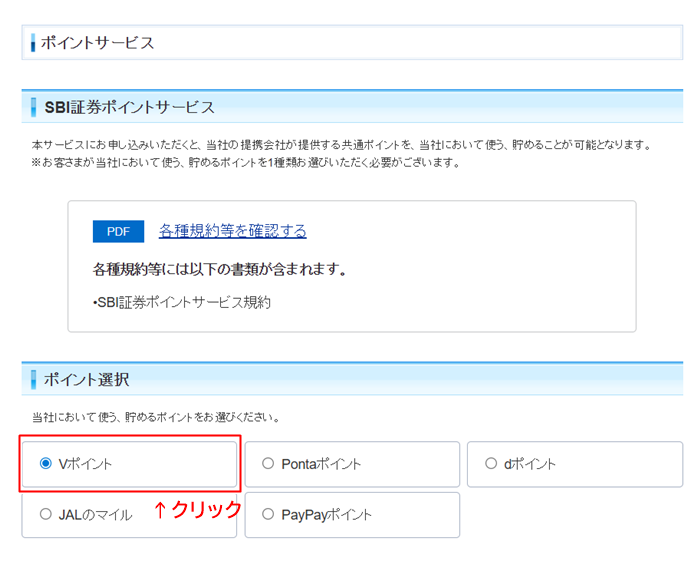Click the blue PDF badge icon

[118, 231]
